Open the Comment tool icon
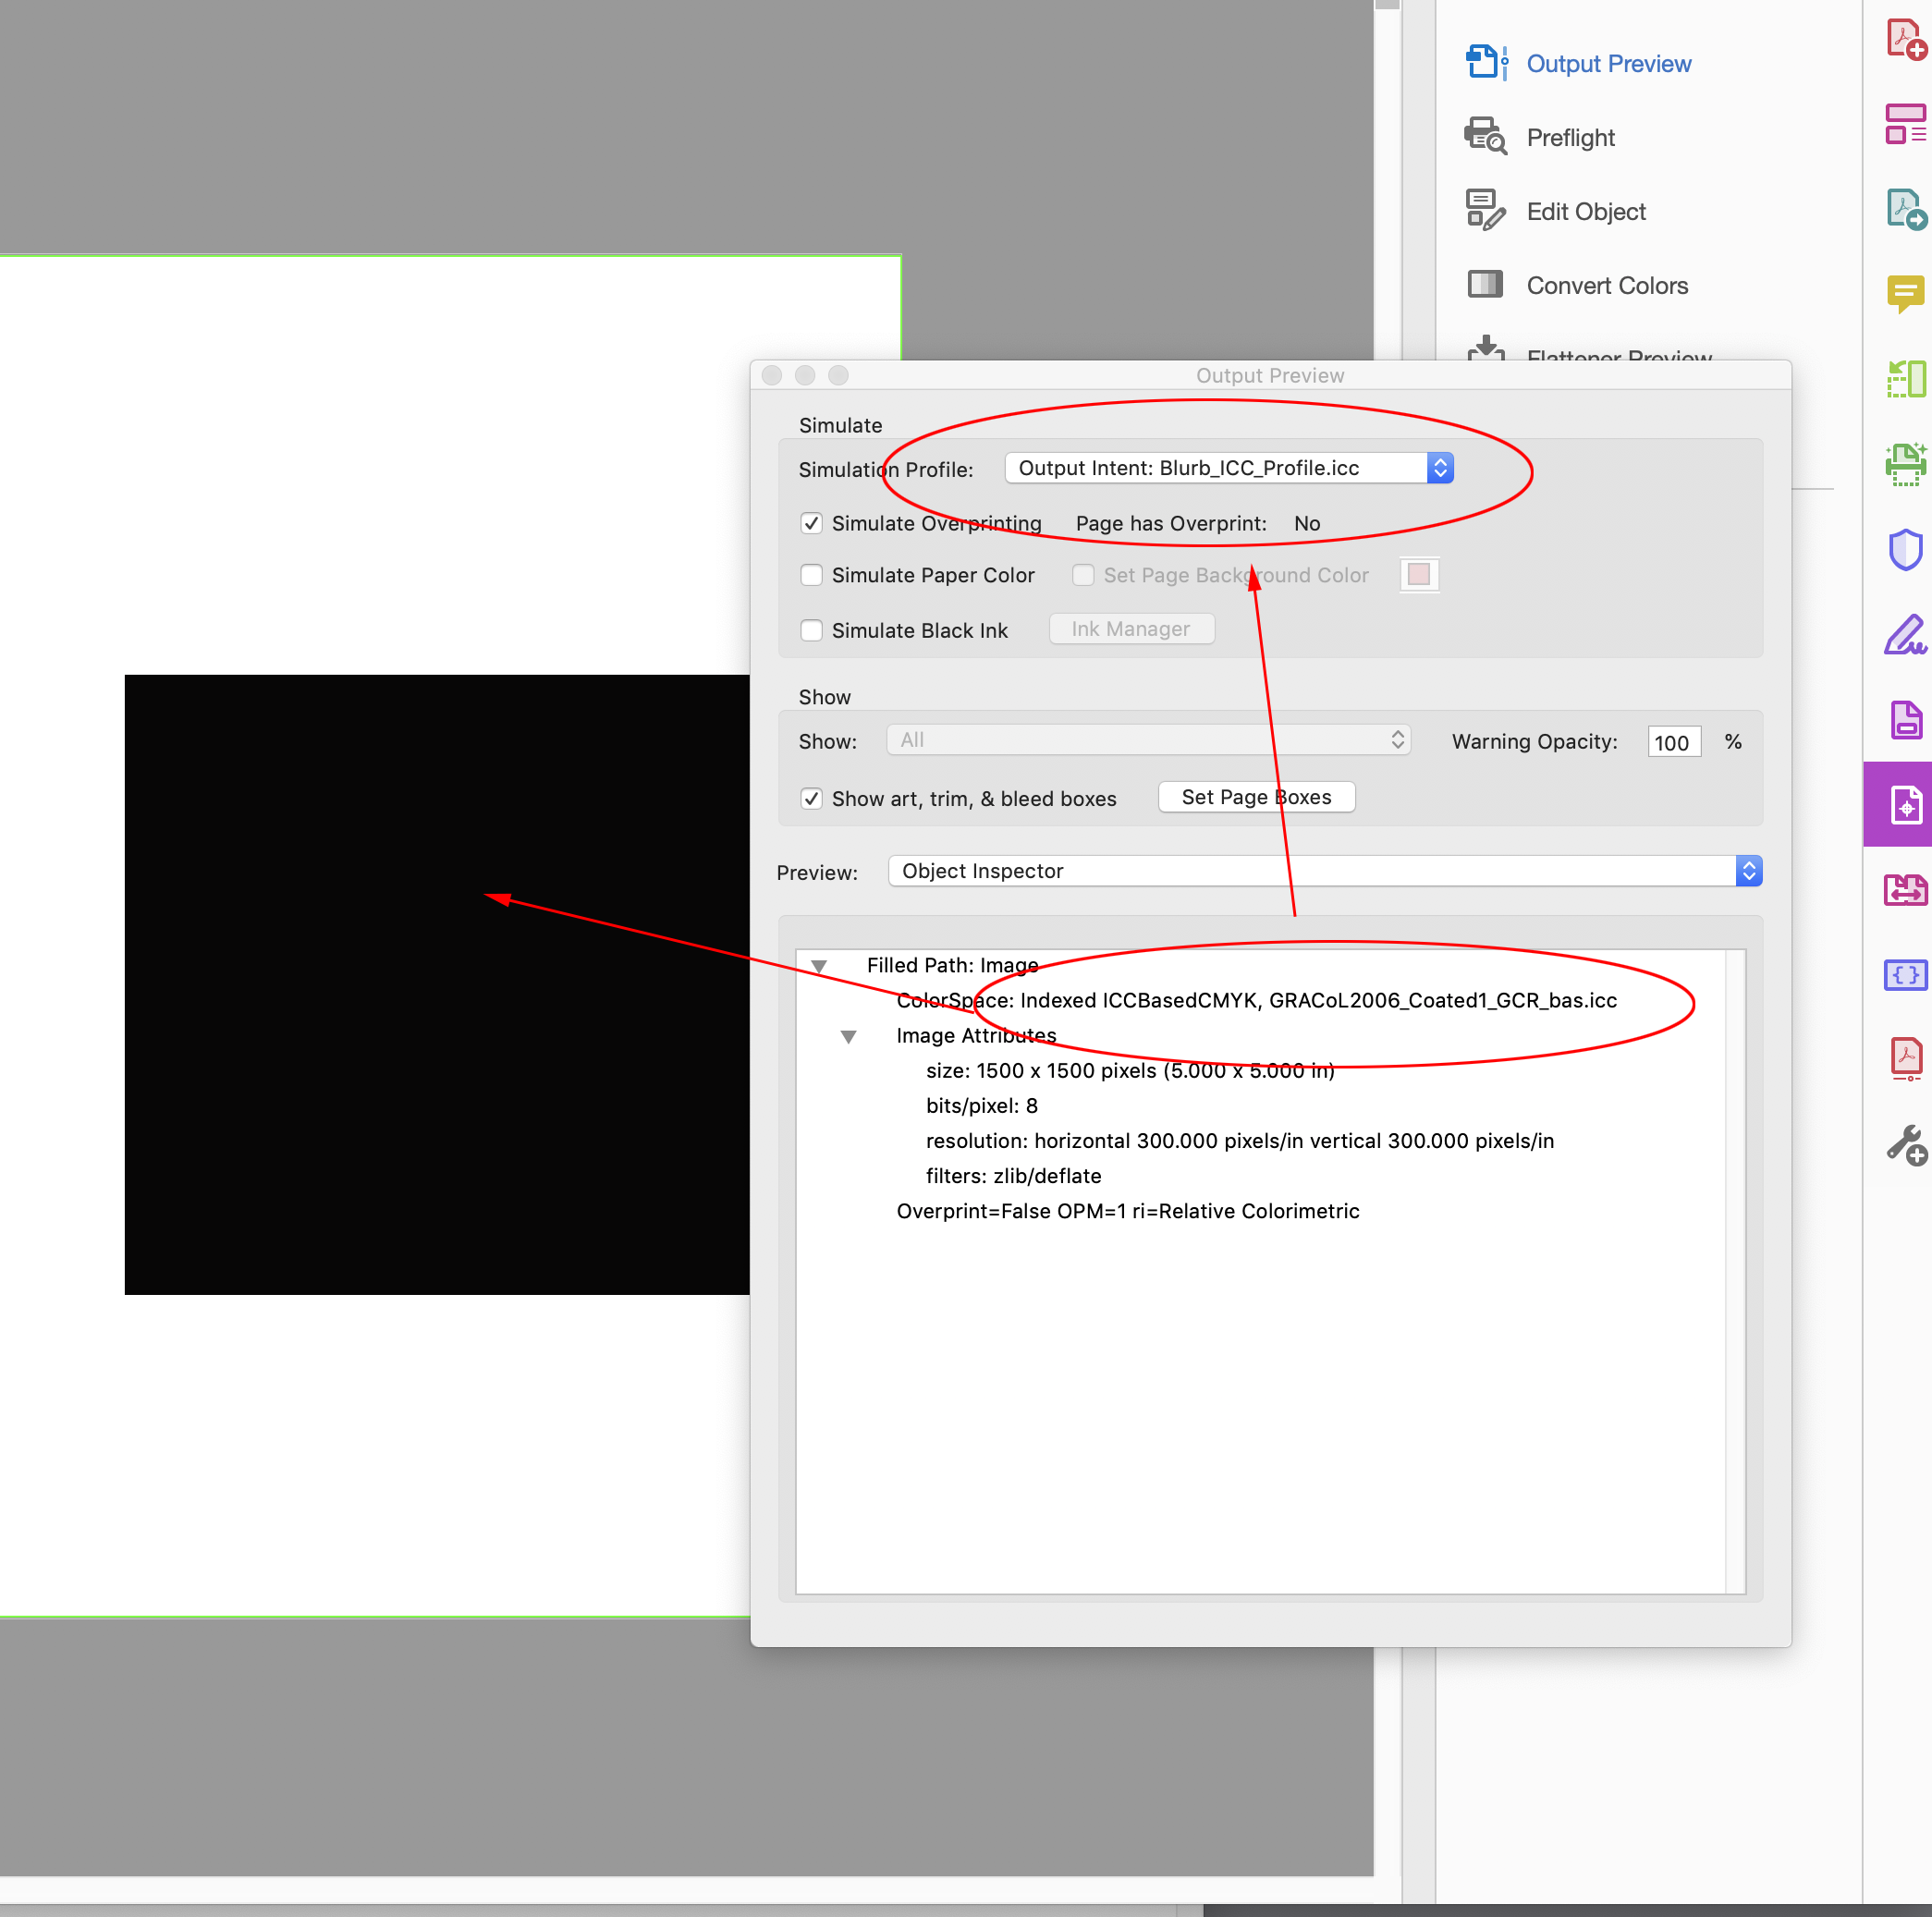Image resolution: width=1932 pixels, height=1917 pixels. 1905,294
